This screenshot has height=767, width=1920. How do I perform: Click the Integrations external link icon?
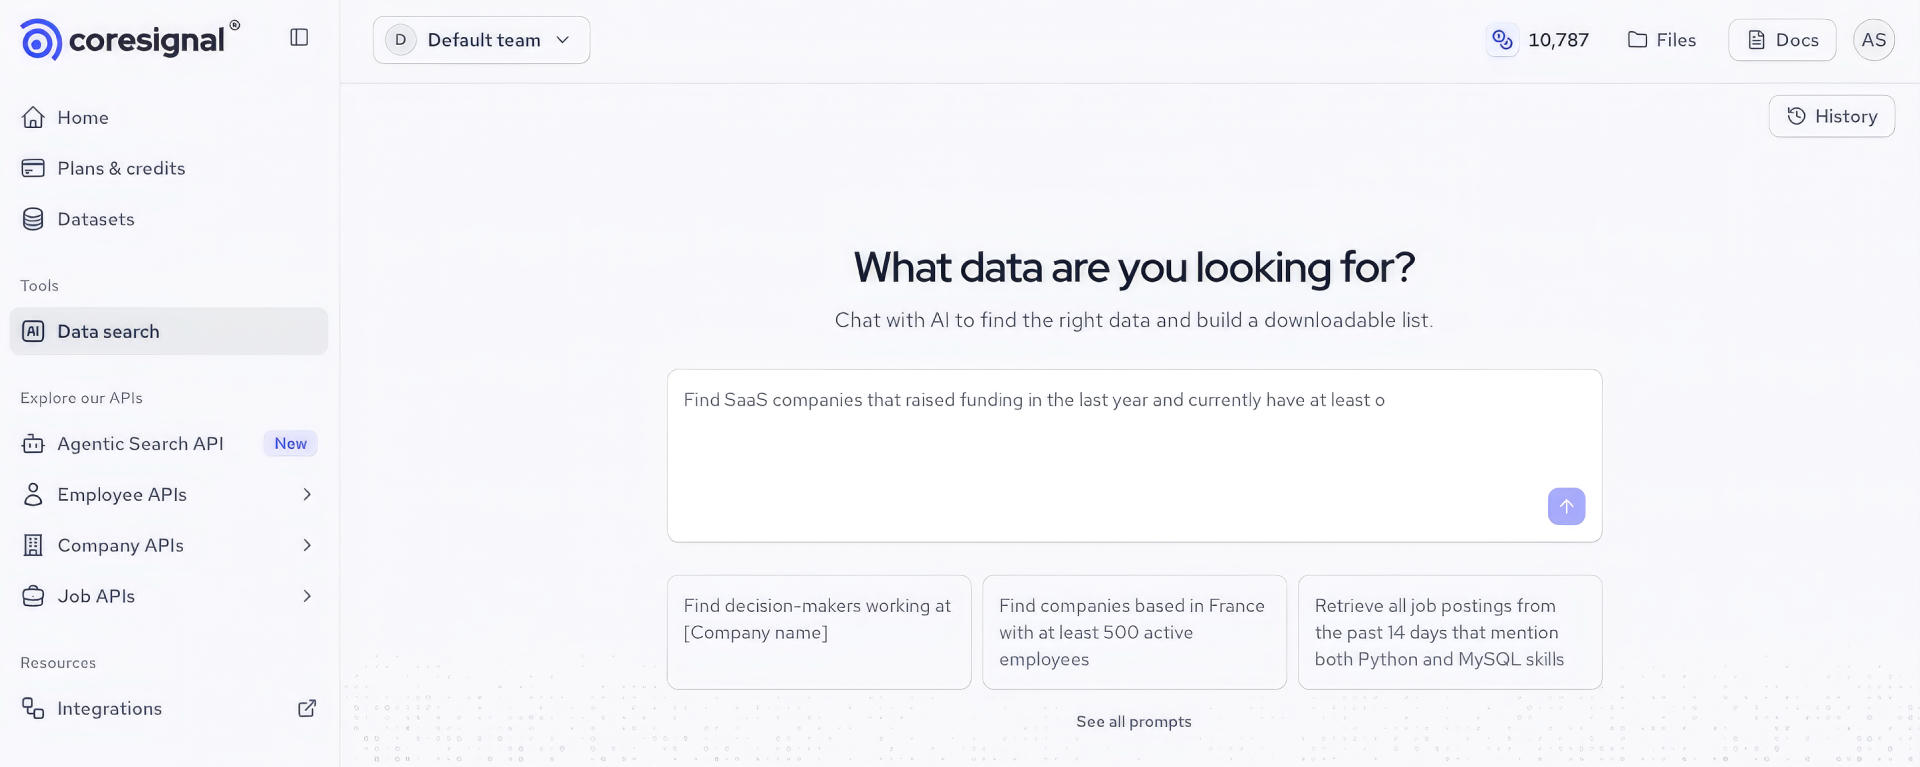pos(307,708)
